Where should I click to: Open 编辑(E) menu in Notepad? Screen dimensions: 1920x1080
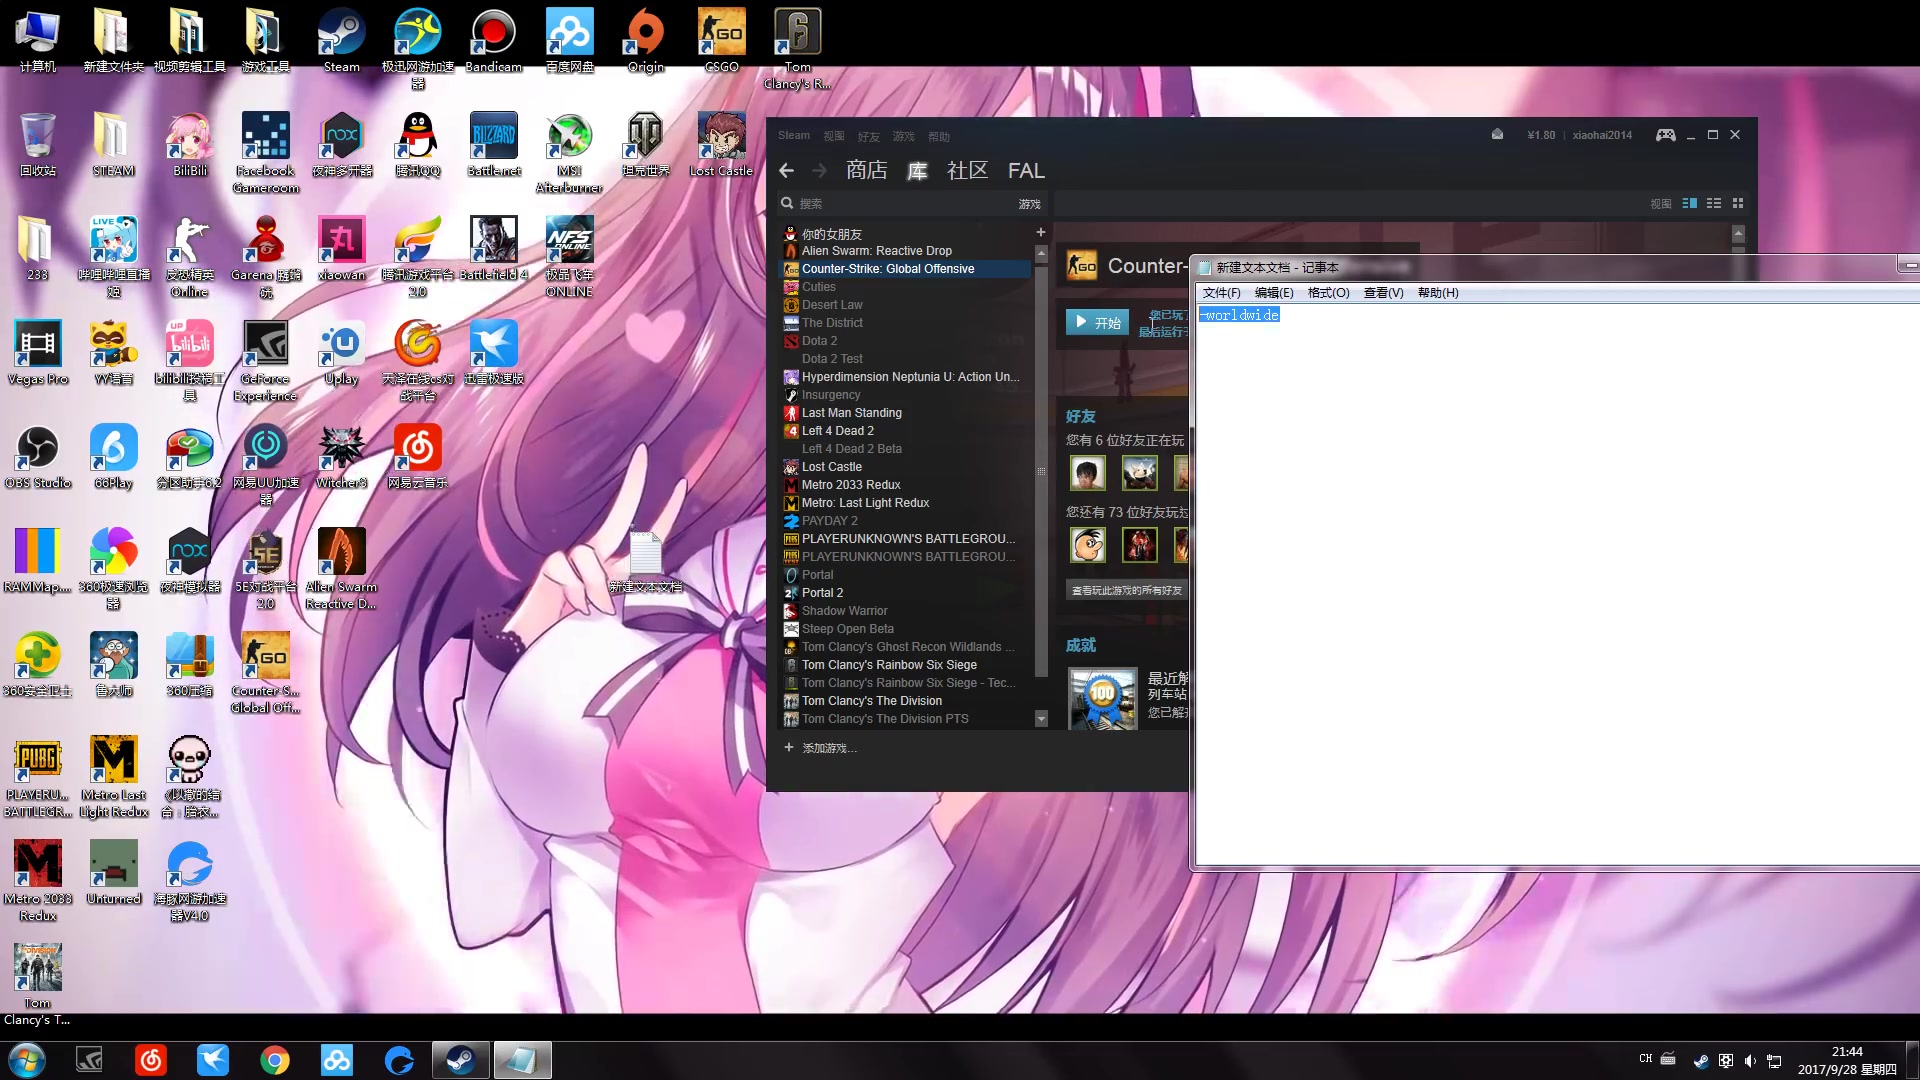1274,293
